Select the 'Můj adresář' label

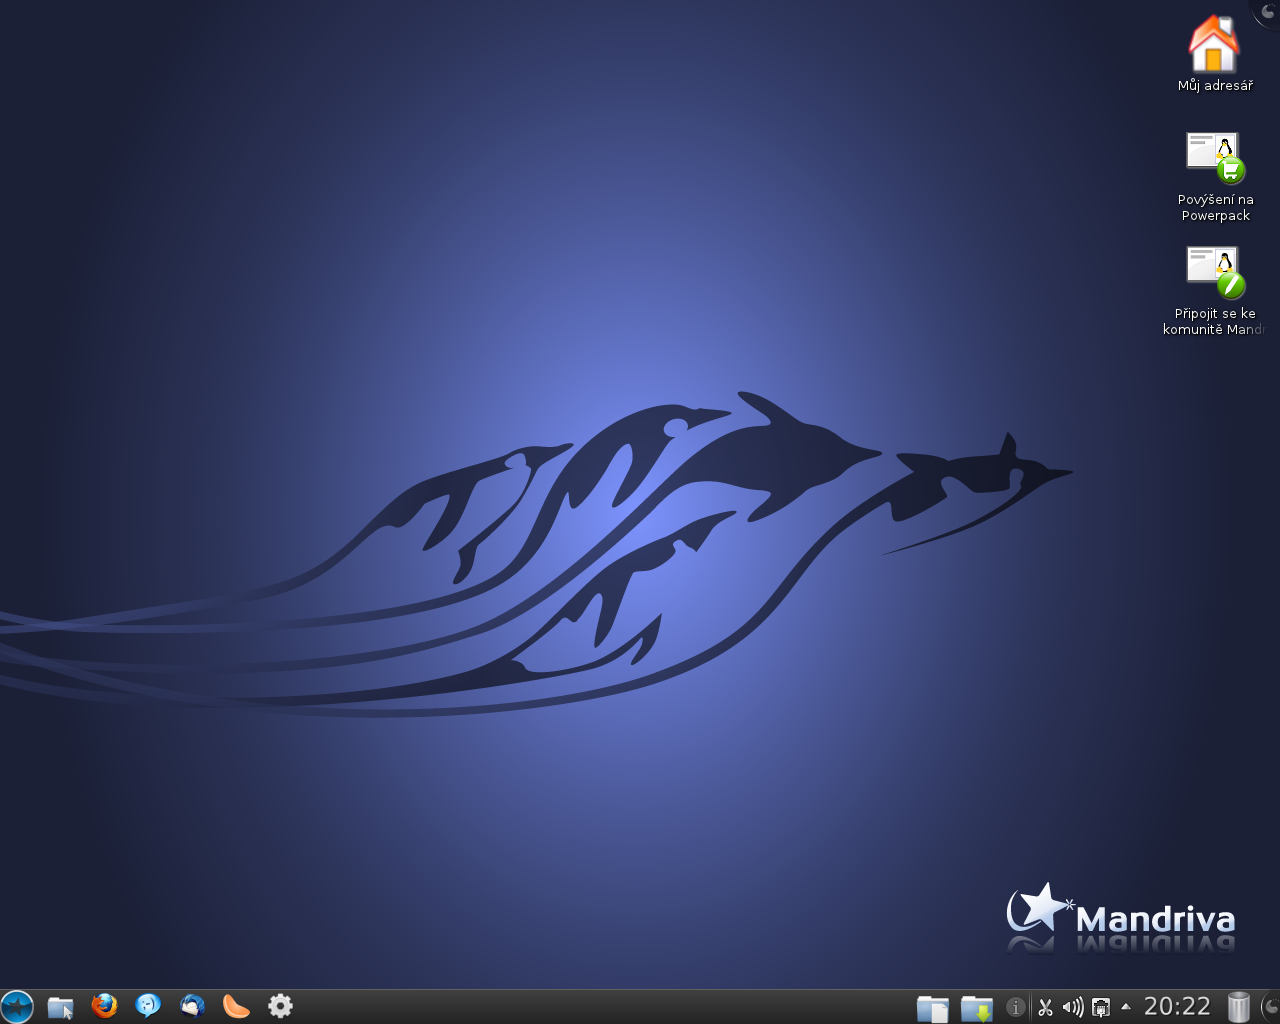(1215, 86)
